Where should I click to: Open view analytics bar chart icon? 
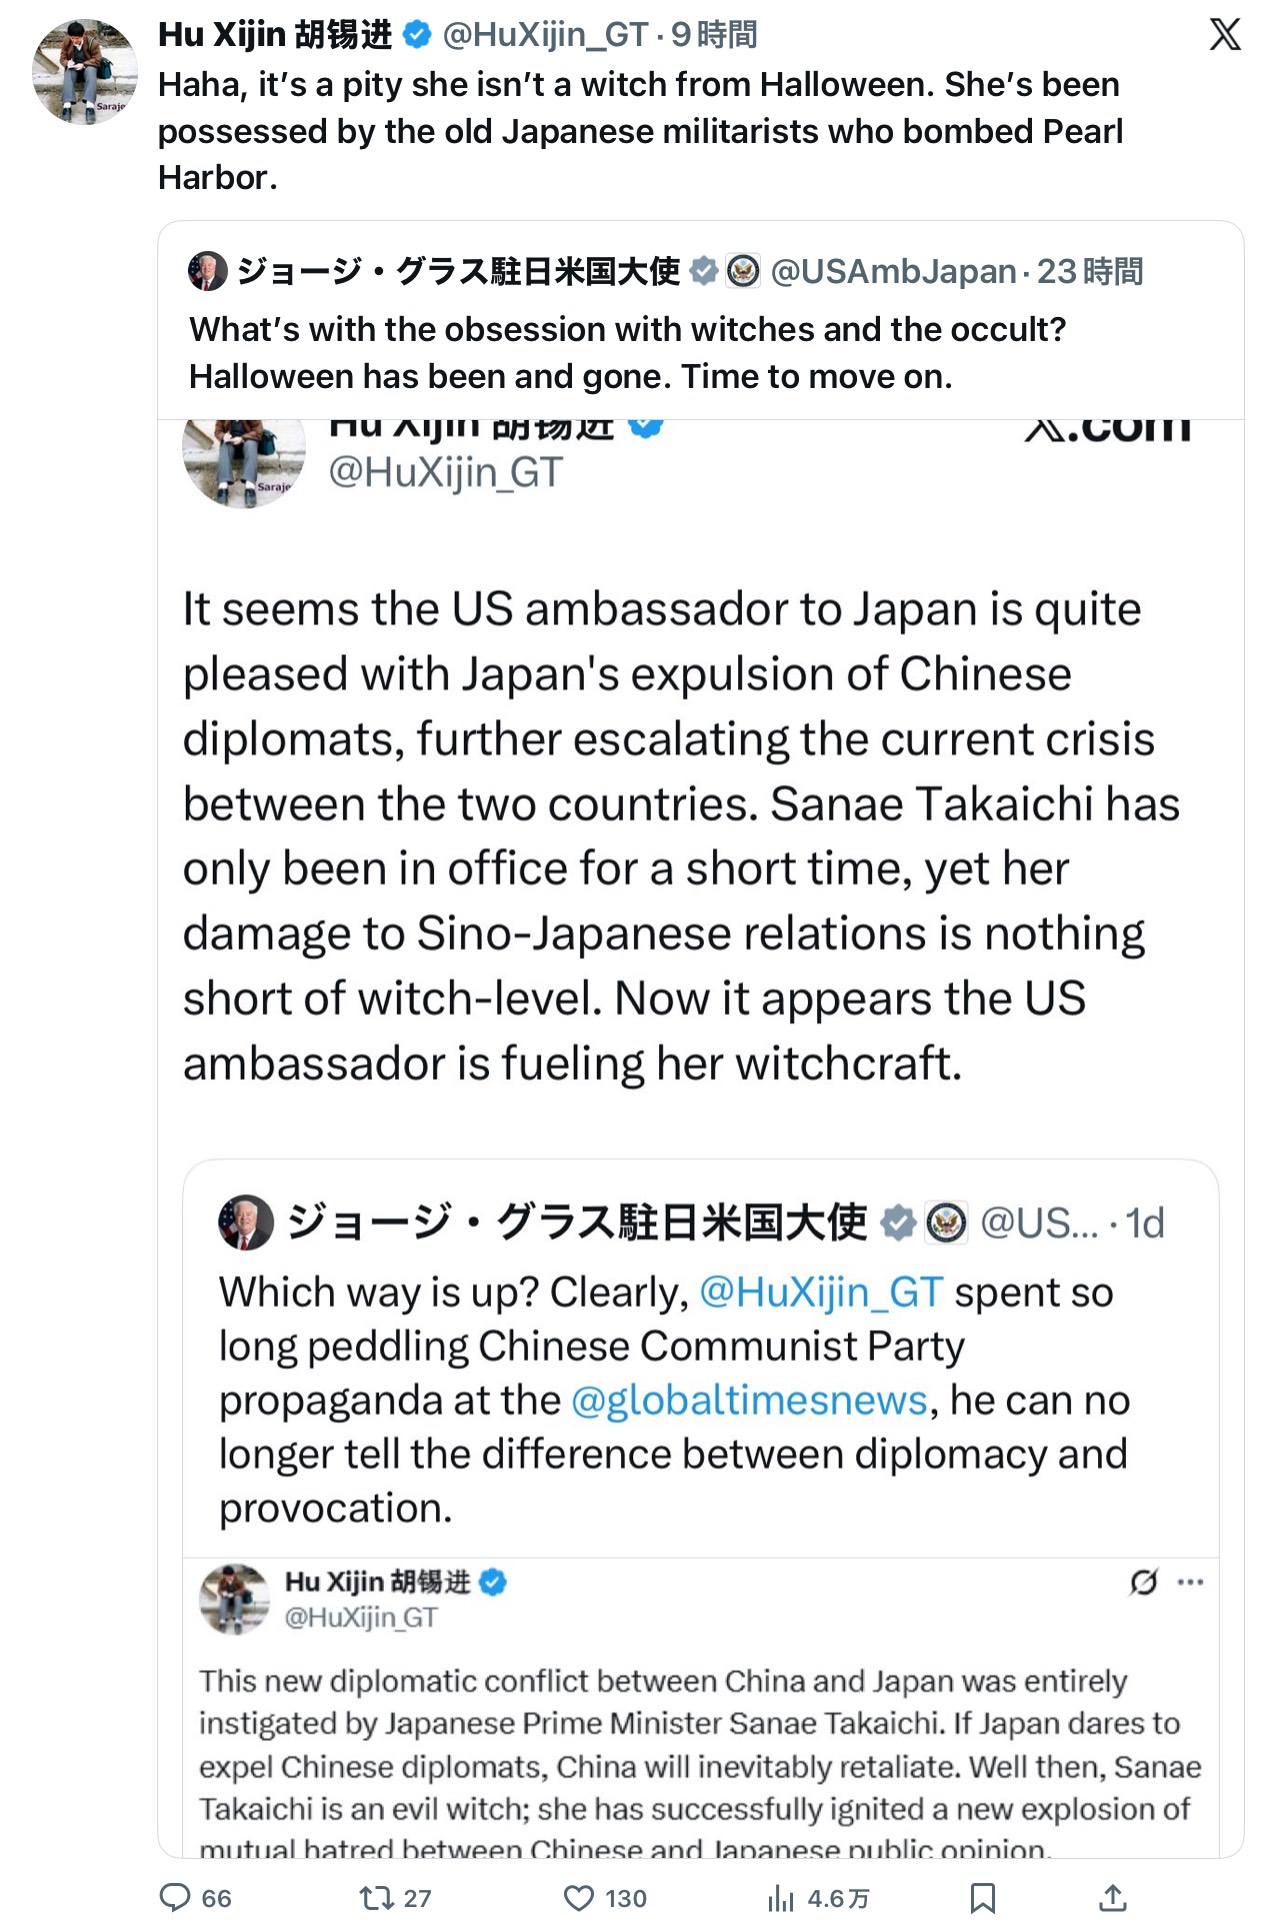781,1897
